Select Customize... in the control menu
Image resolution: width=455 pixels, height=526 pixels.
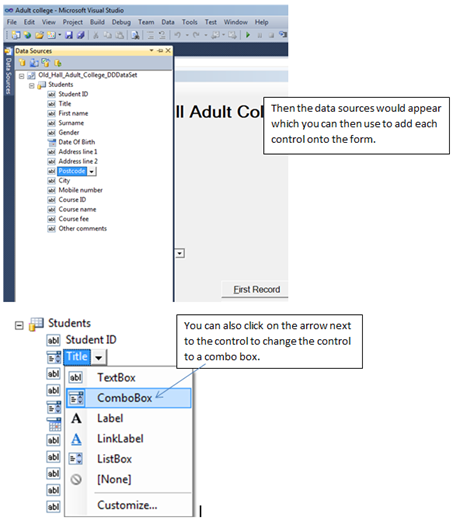(x=128, y=505)
